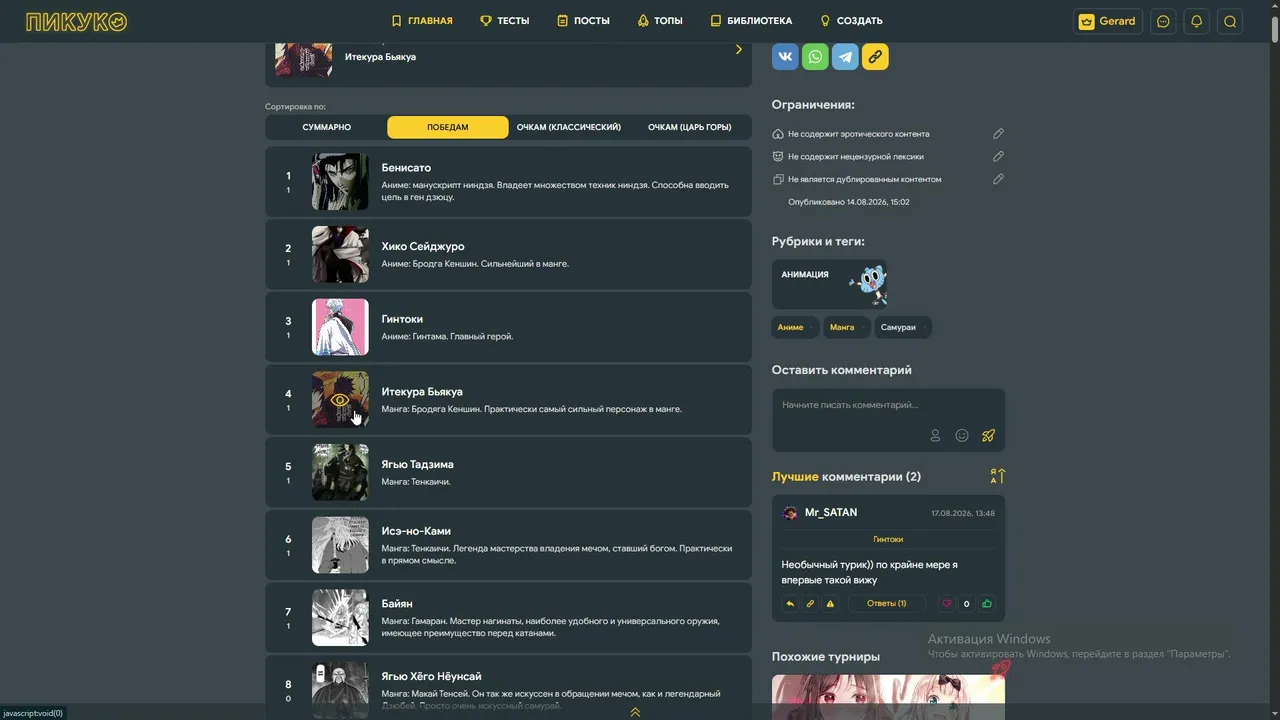
Task: Open the Посты menu item
Action: point(583,21)
